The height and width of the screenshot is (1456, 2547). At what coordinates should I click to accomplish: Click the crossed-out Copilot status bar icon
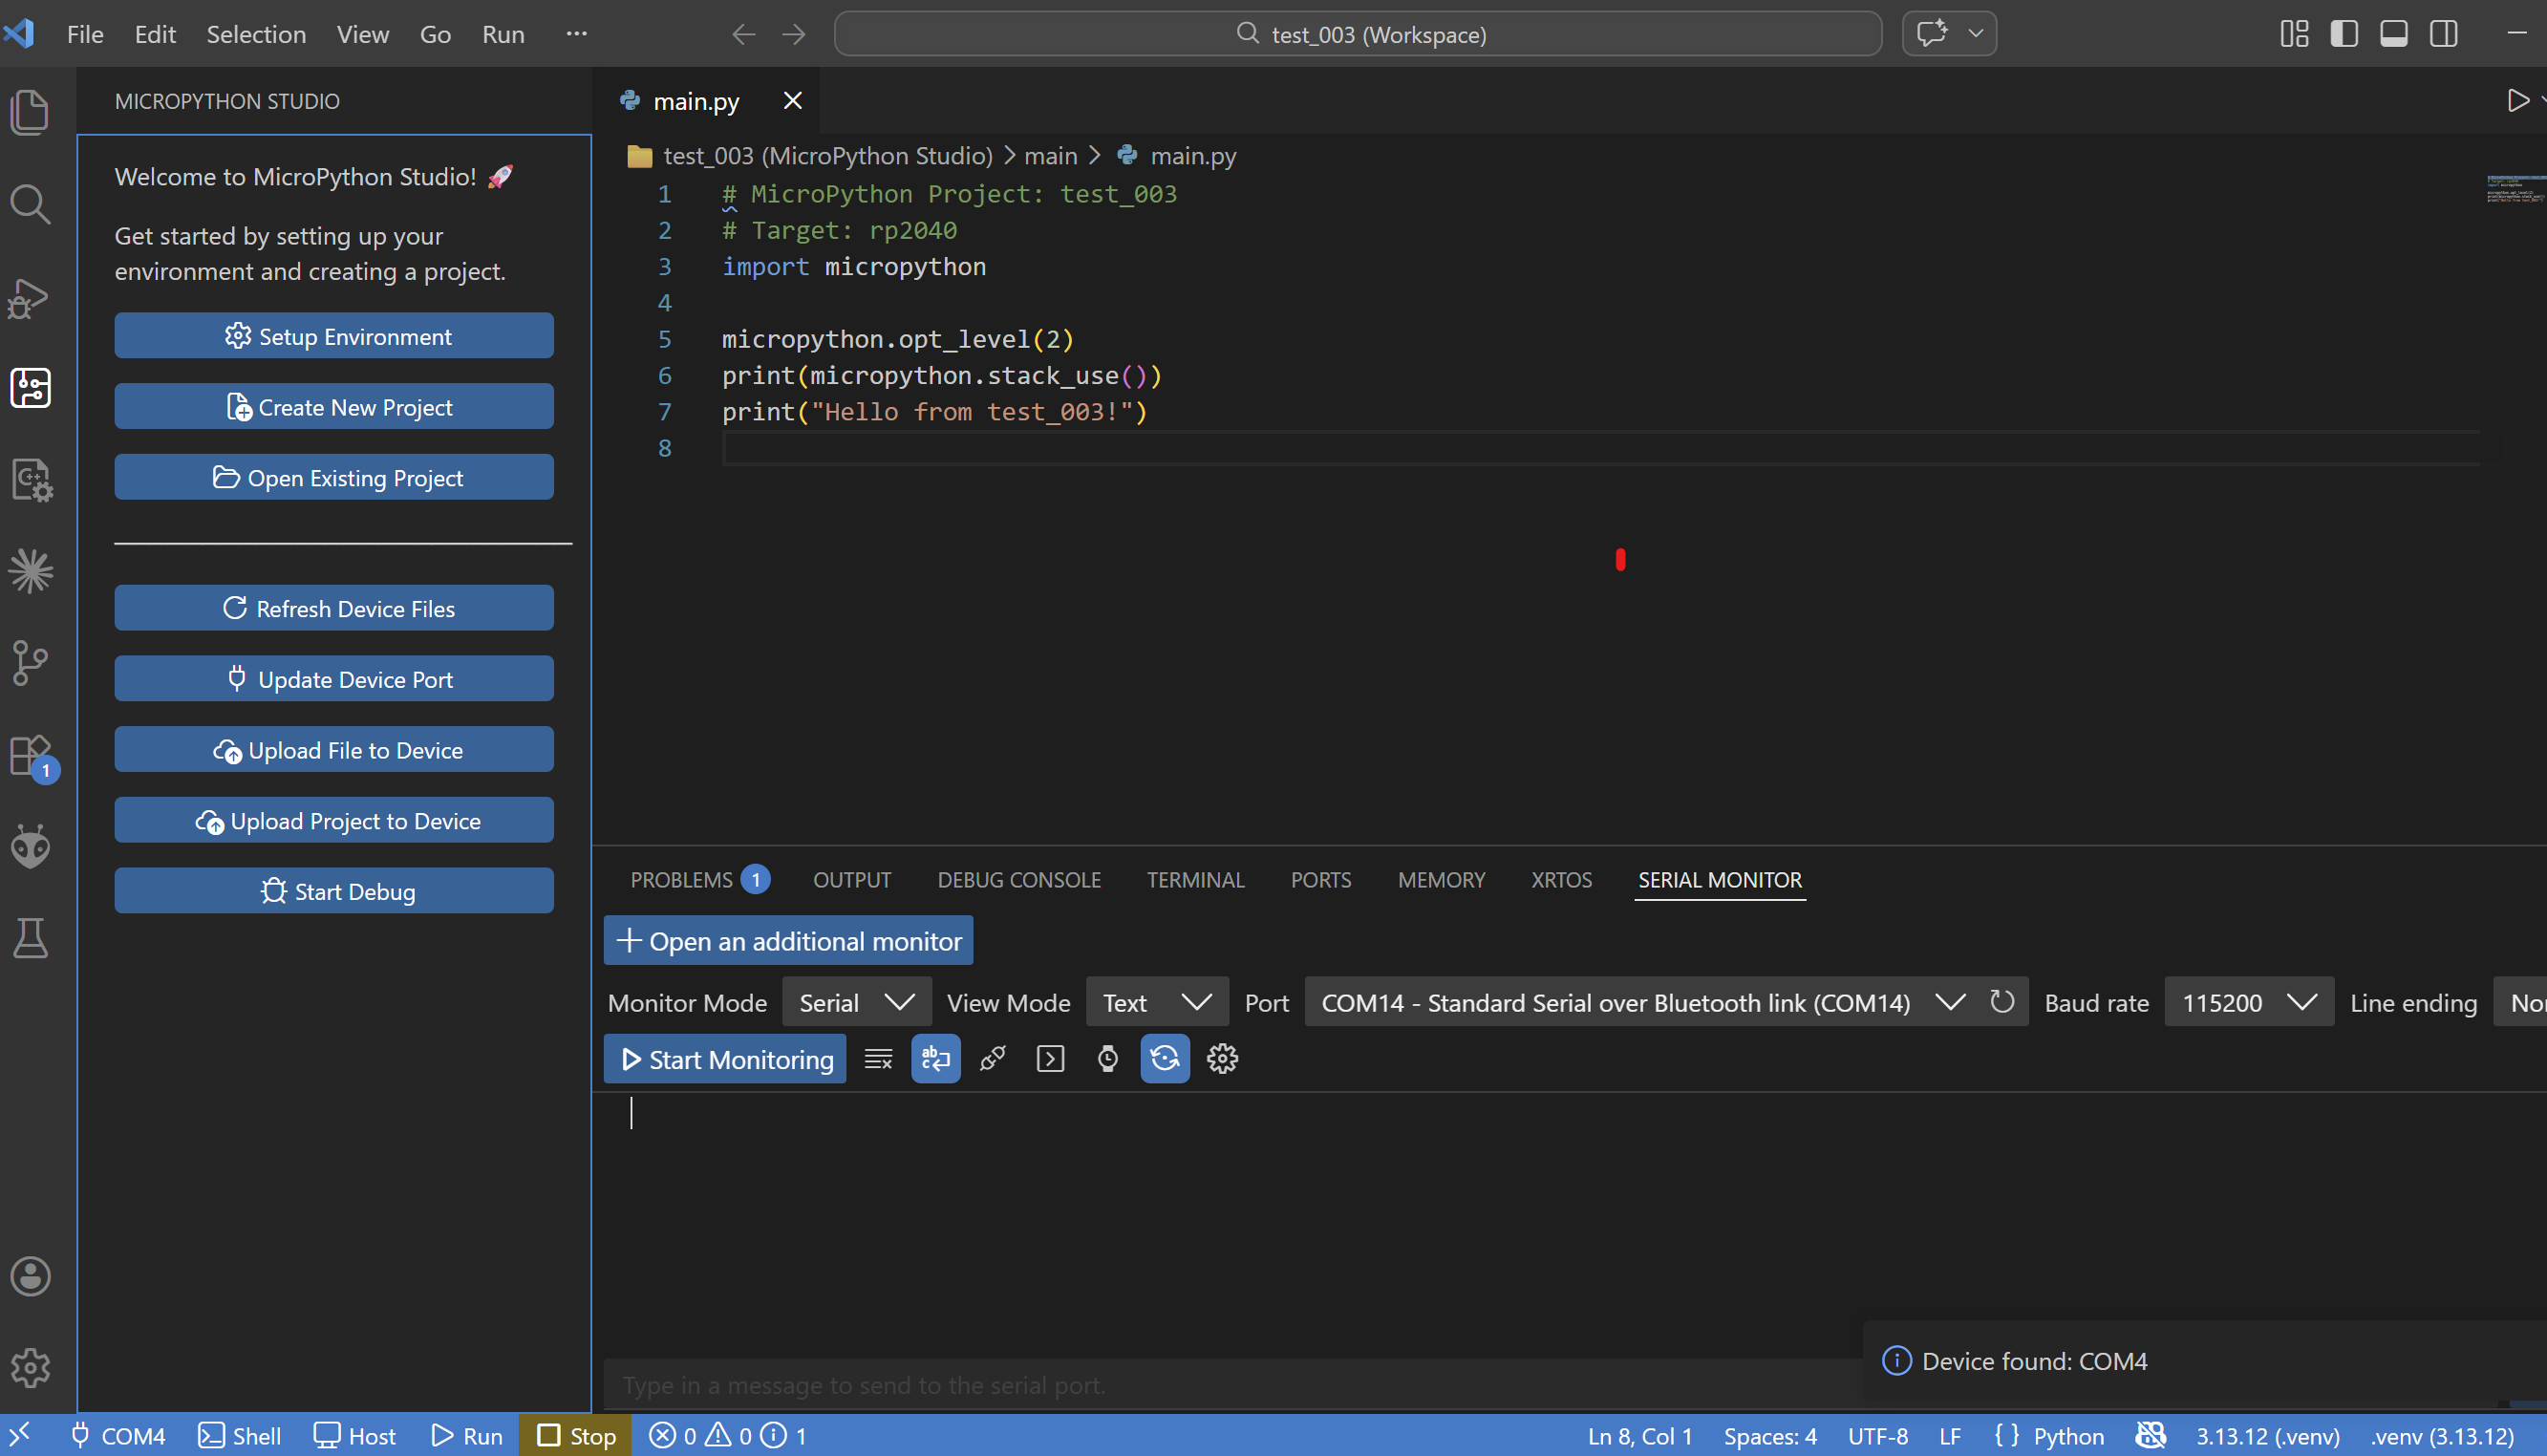2149,1435
